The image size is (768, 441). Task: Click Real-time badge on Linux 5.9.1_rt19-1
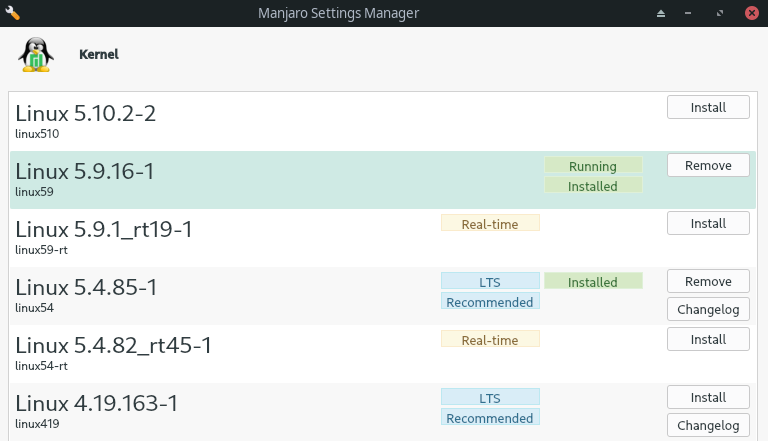pos(490,223)
